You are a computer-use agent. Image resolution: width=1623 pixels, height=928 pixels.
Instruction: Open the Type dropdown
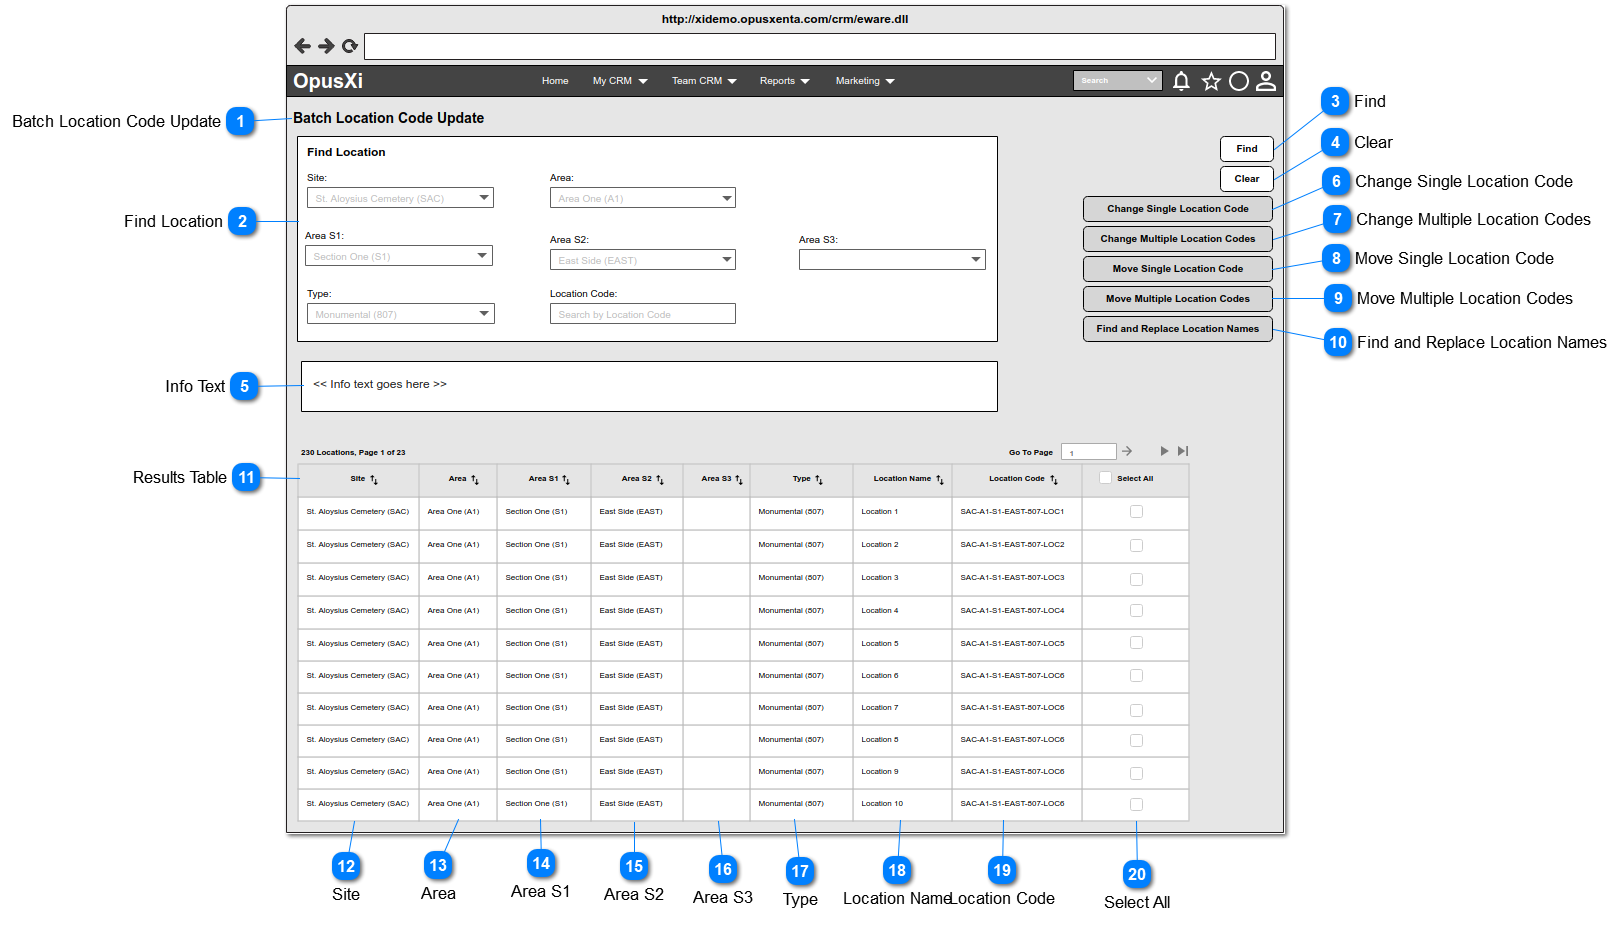400,314
